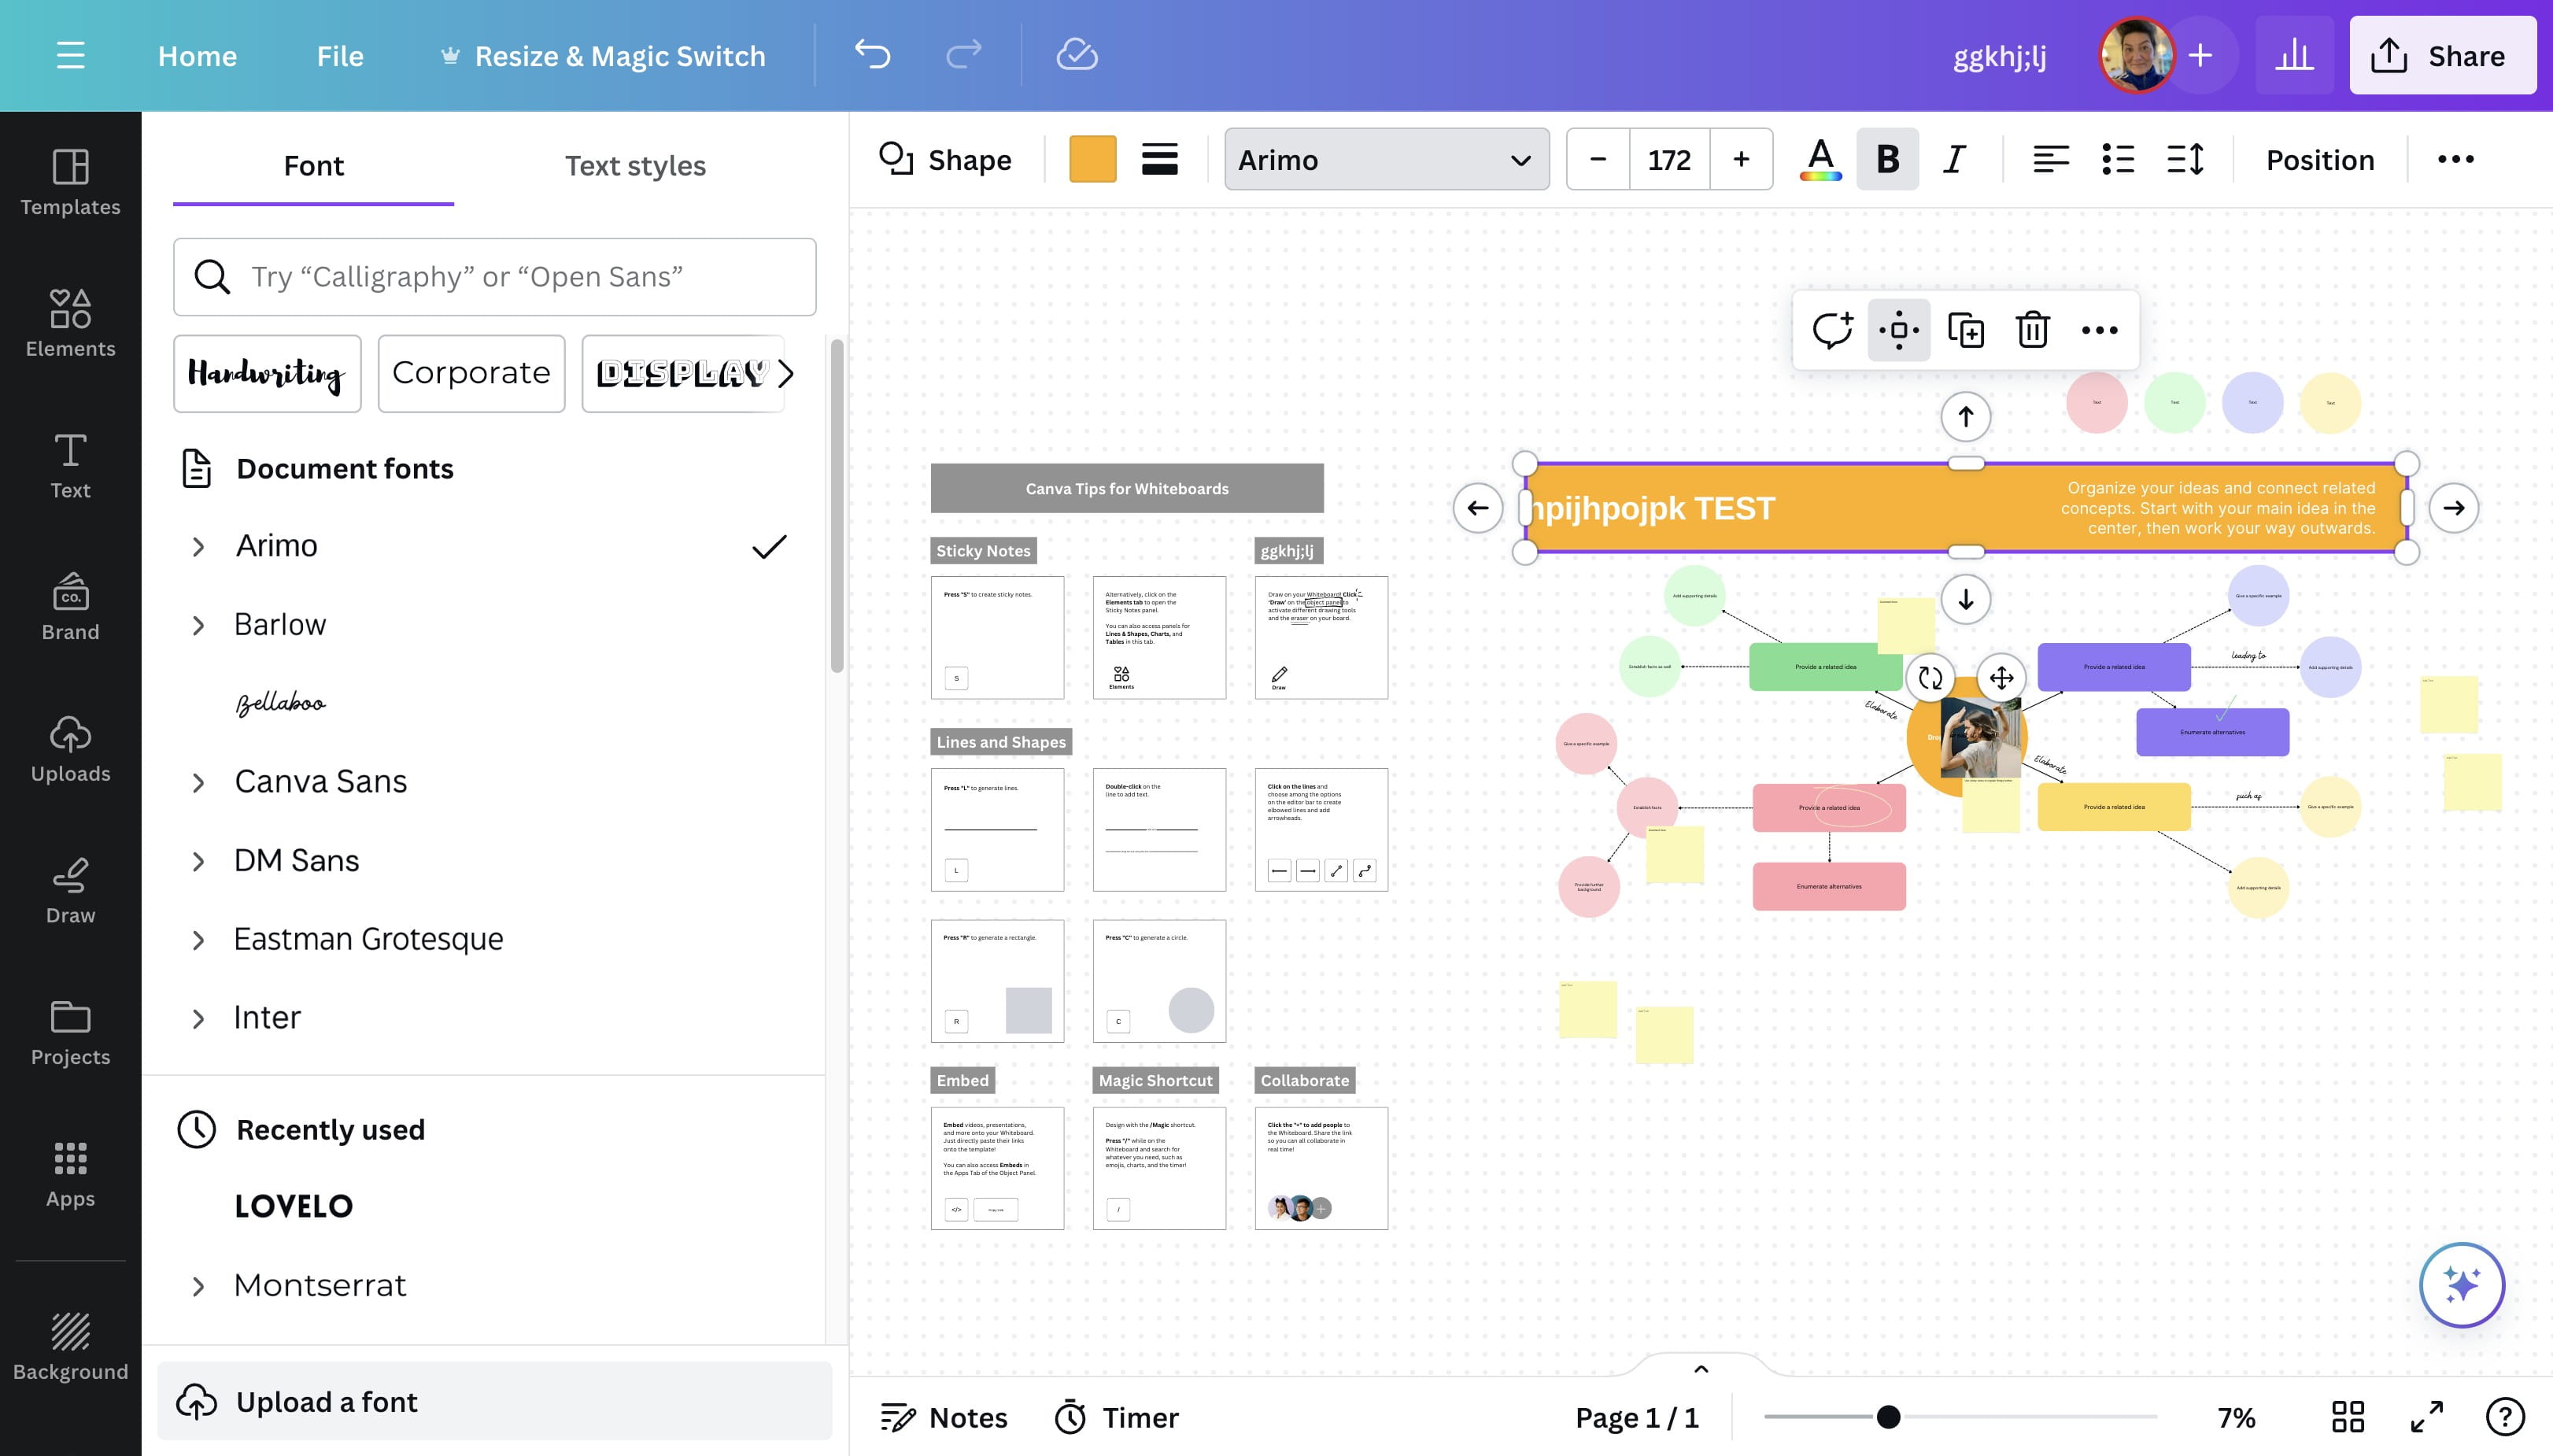Image resolution: width=2553 pixels, height=1456 pixels.
Task: Open the Magic assistant sparkle button
Action: pyautogui.click(x=2461, y=1284)
